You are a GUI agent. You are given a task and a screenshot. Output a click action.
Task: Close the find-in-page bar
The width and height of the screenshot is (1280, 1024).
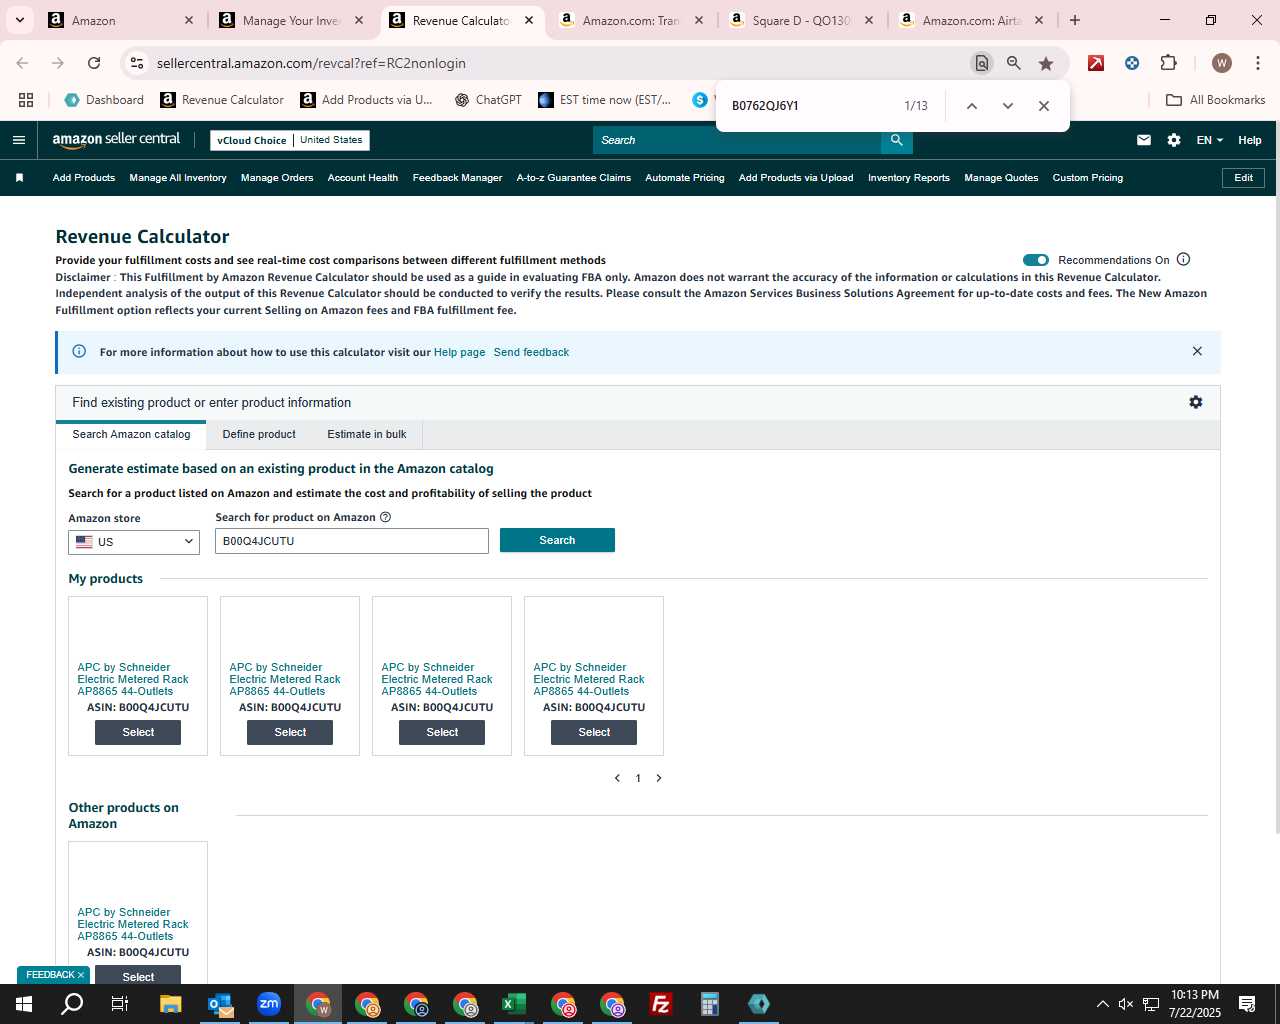tap(1044, 106)
